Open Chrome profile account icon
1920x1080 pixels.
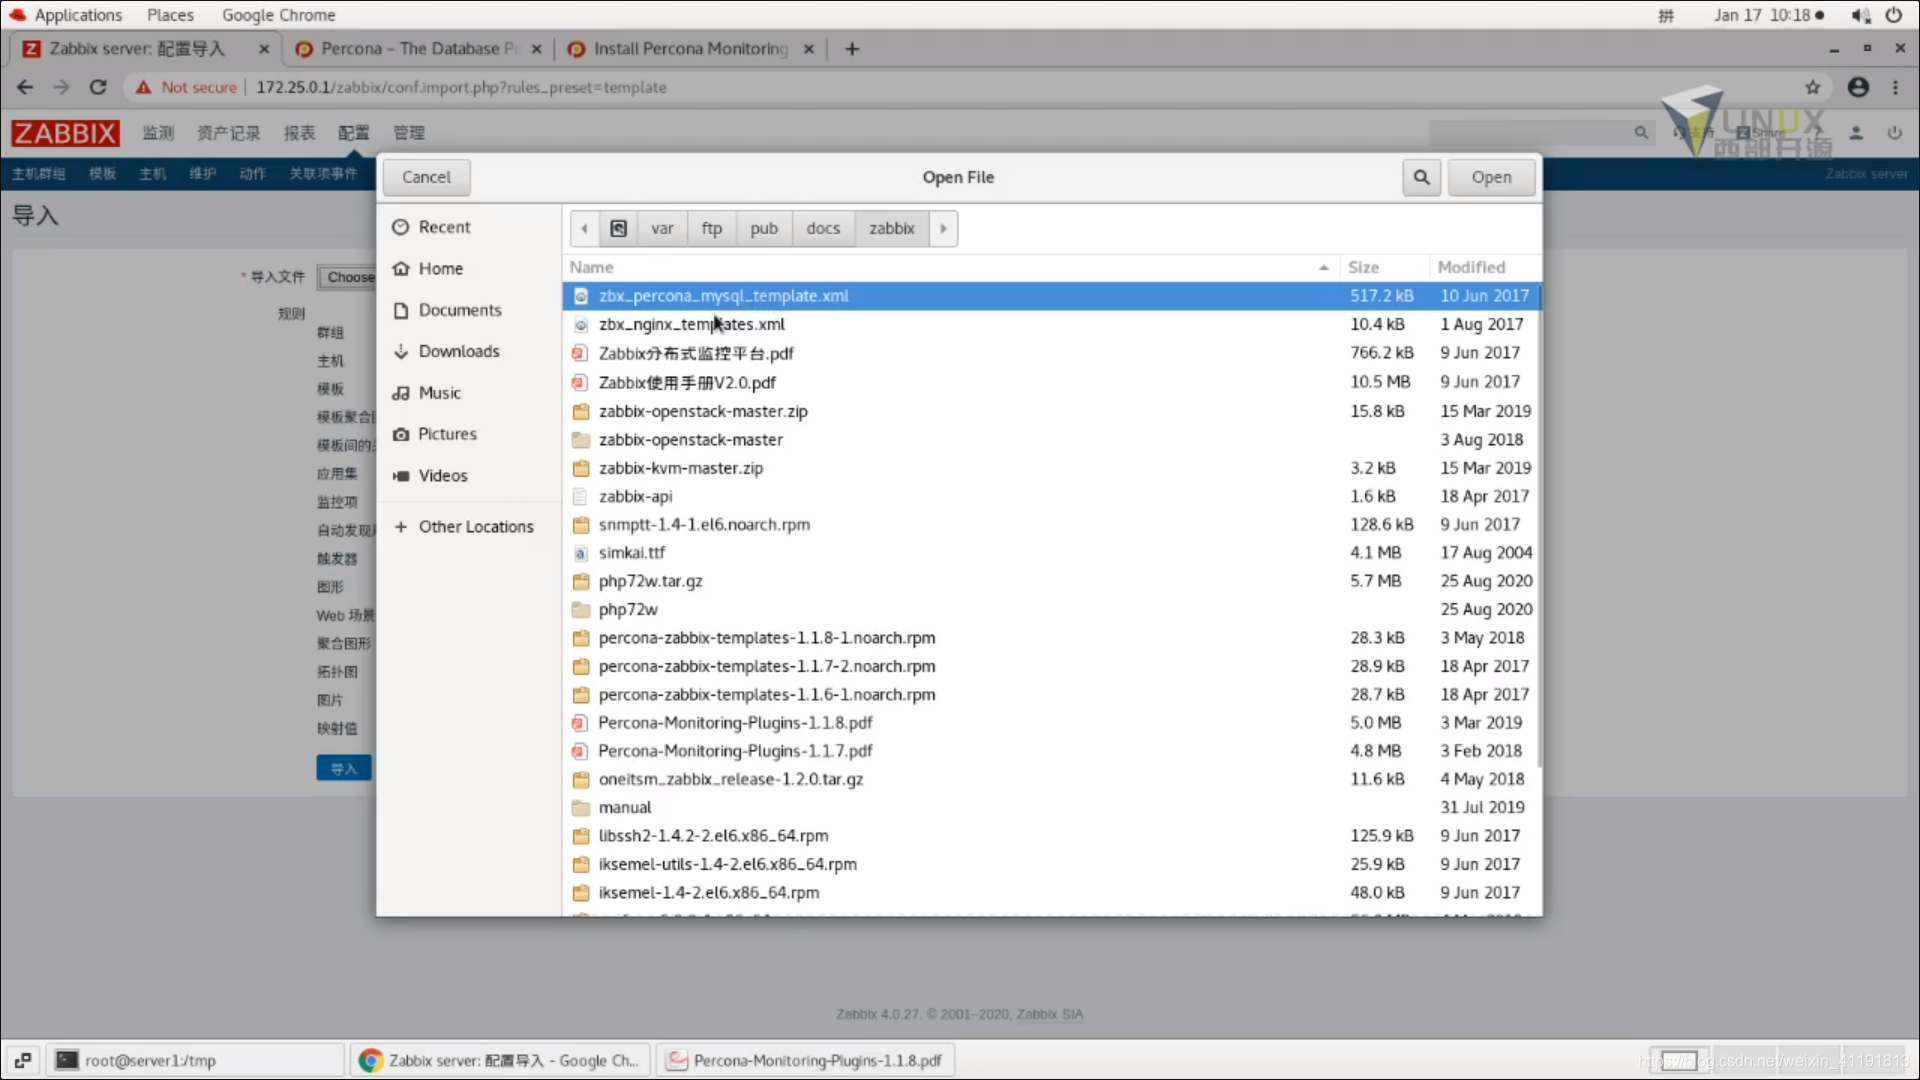[1858, 87]
